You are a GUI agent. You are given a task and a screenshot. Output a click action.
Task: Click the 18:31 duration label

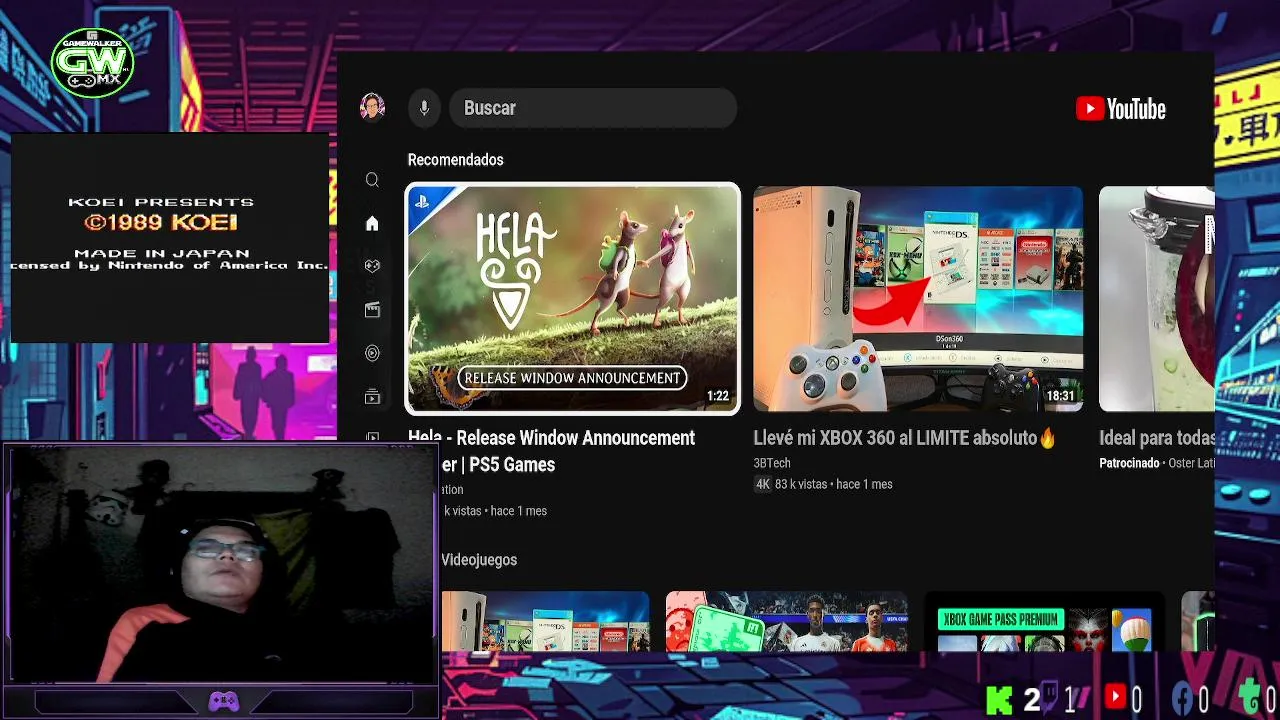[1060, 396]
